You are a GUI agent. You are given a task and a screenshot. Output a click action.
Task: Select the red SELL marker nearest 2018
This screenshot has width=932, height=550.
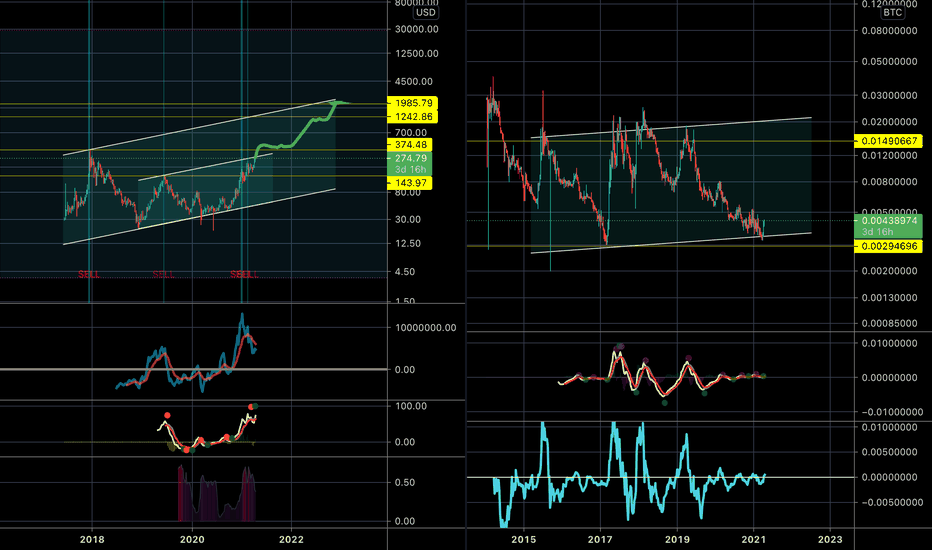tap(89, 274)
